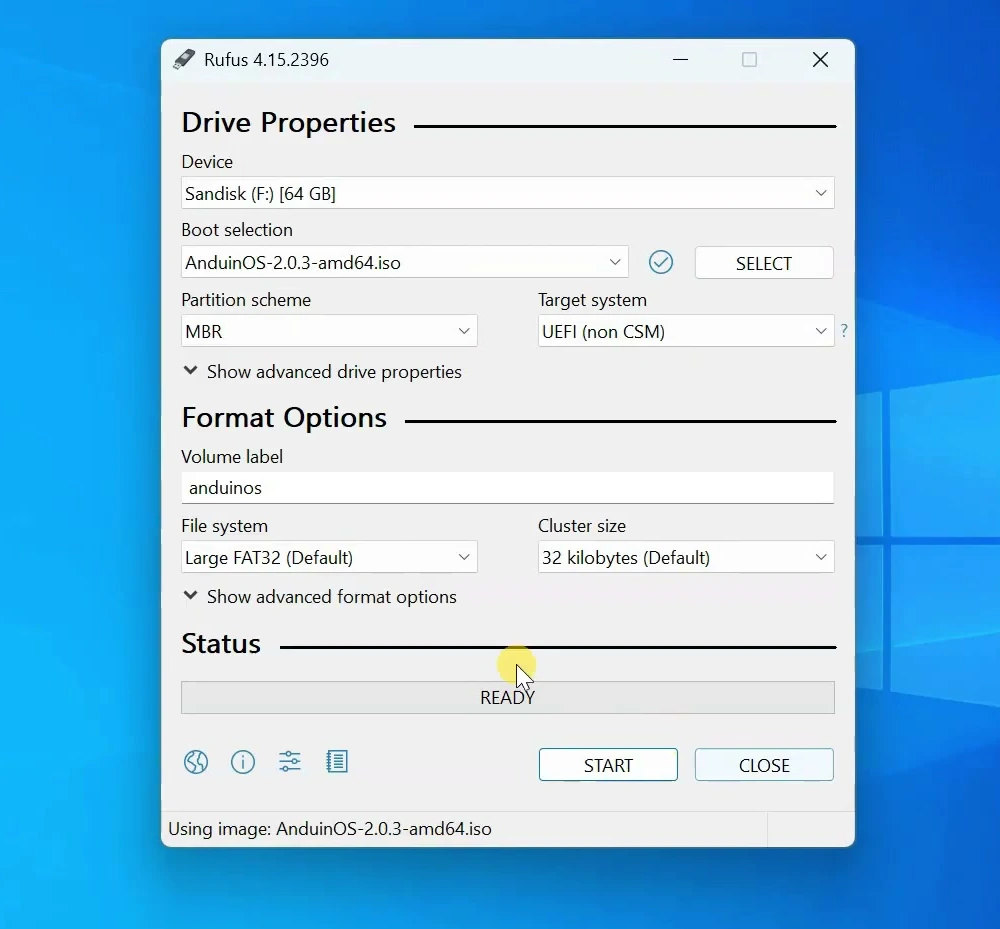The width and height of the screenshot is (1000, 929).
Task: Show the log list icon
Action: 337,761
